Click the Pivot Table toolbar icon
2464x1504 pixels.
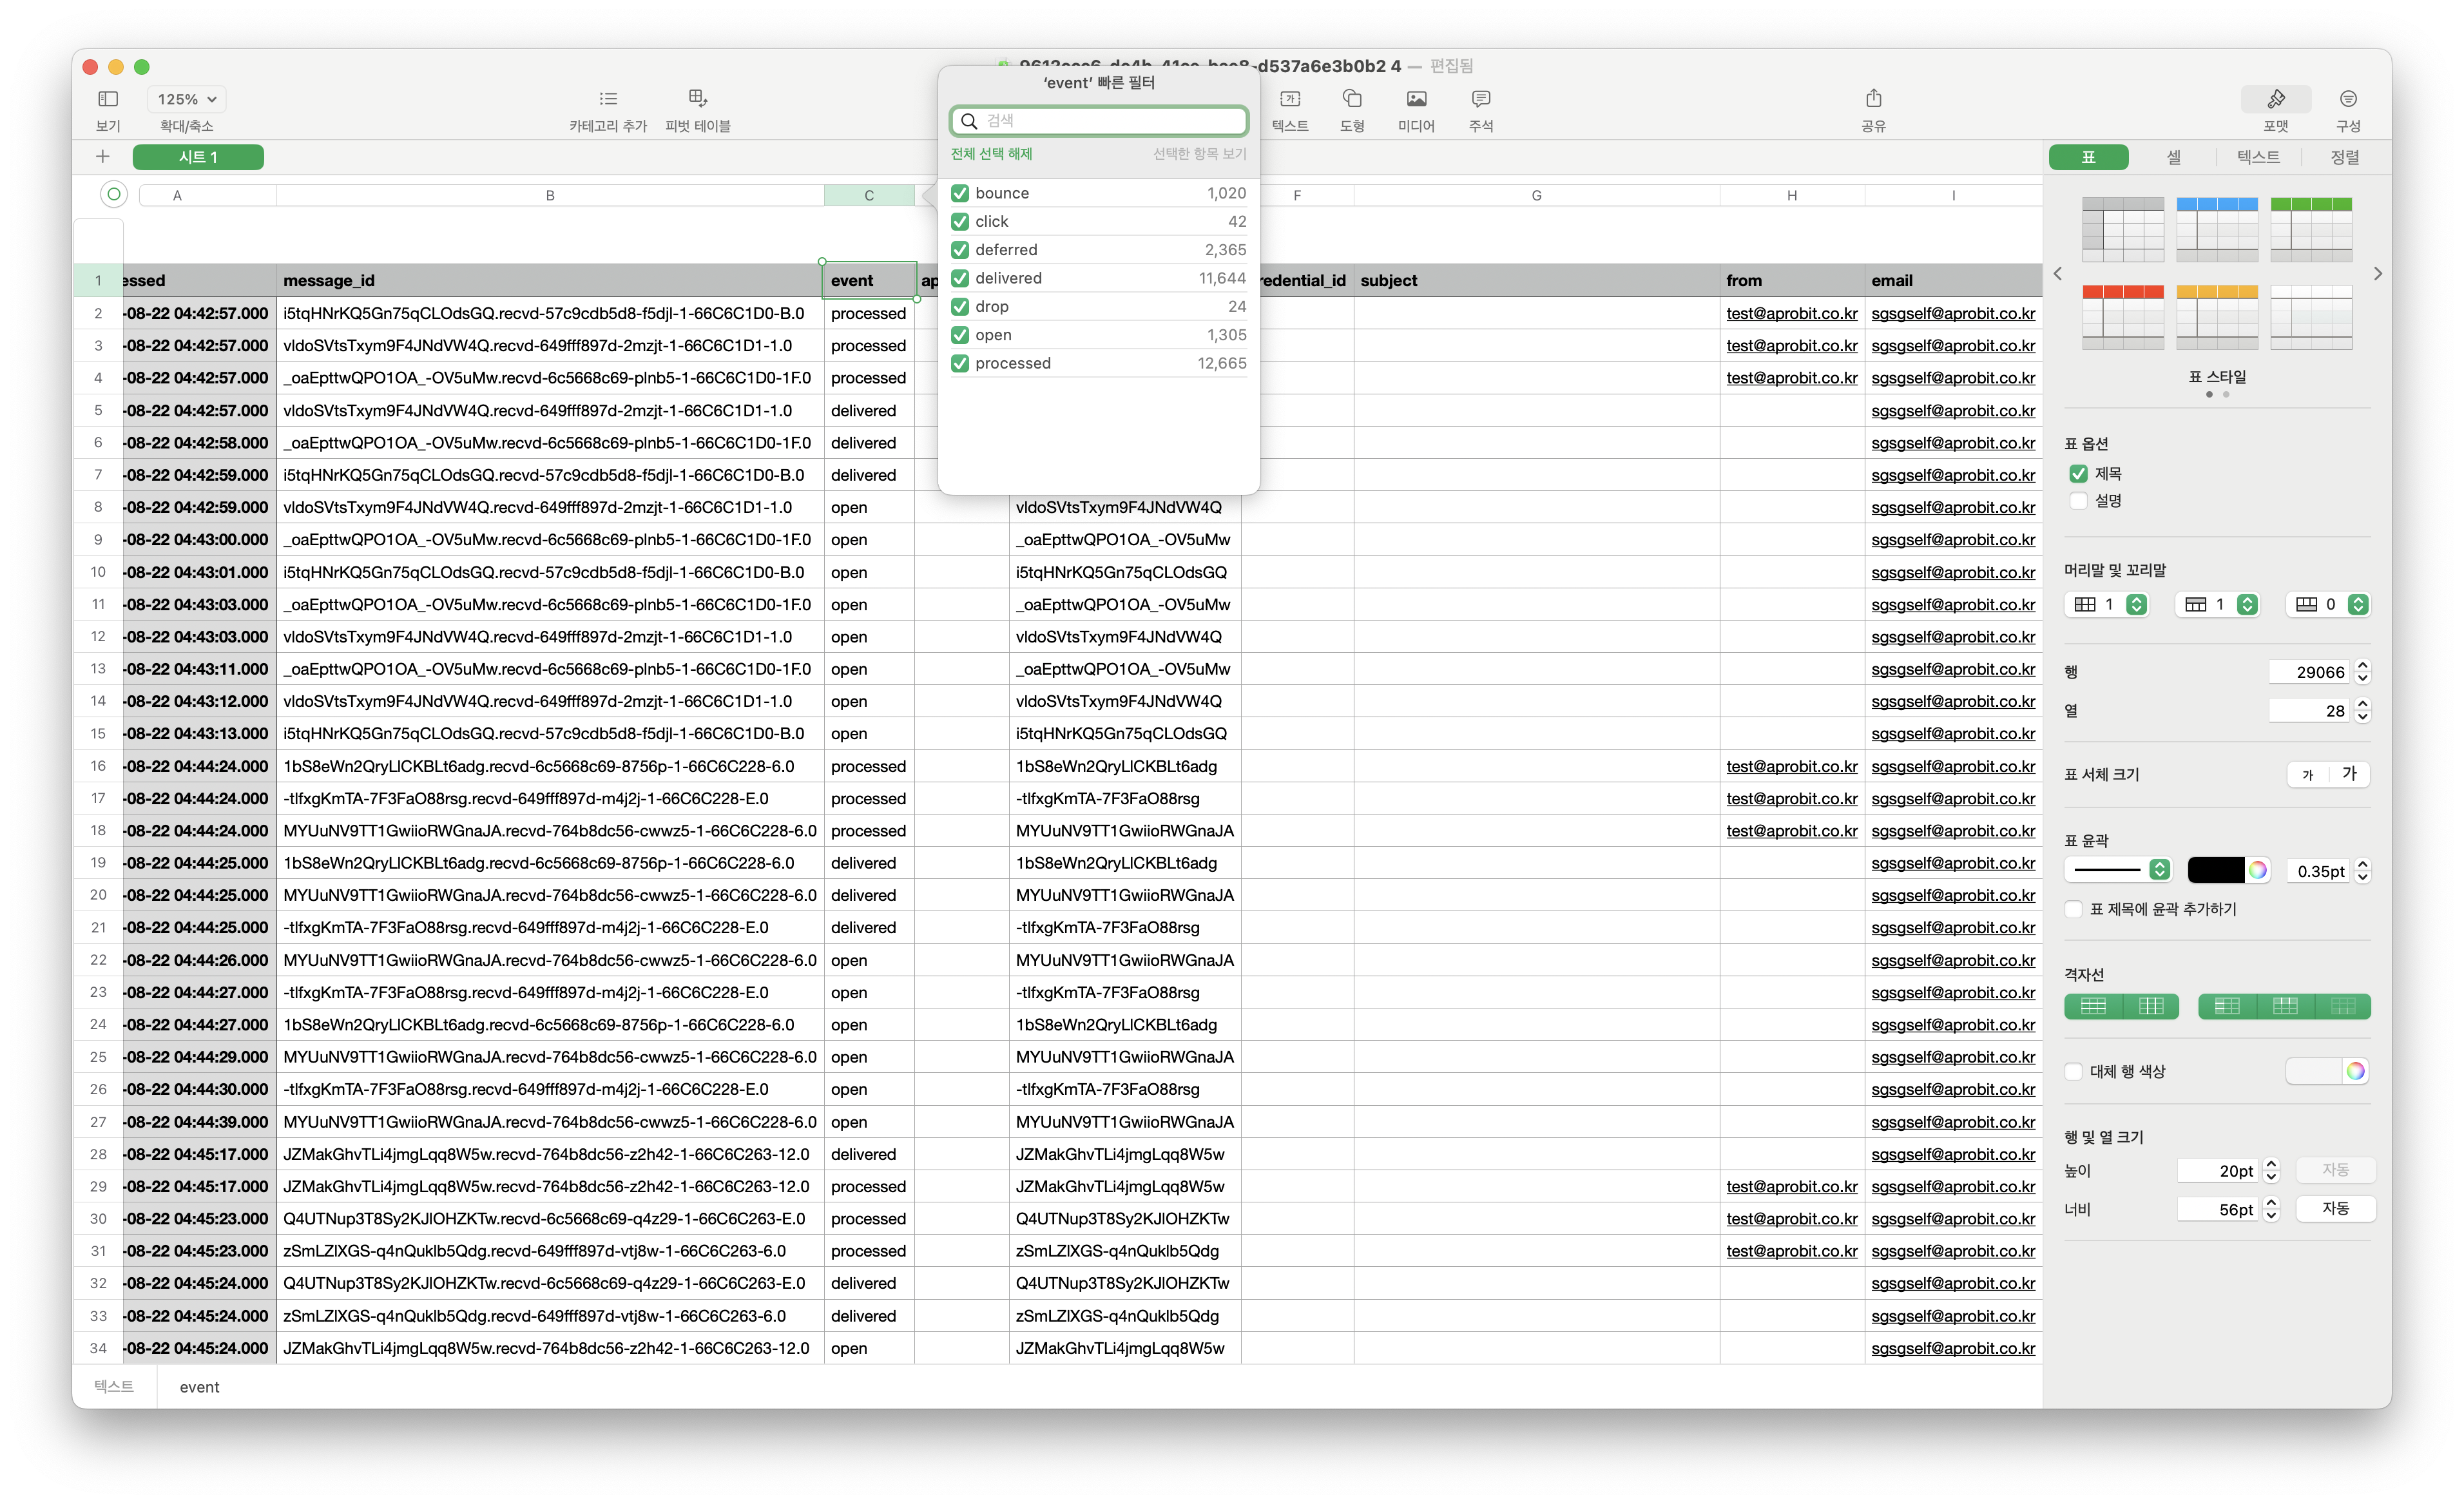pos(698,98)
